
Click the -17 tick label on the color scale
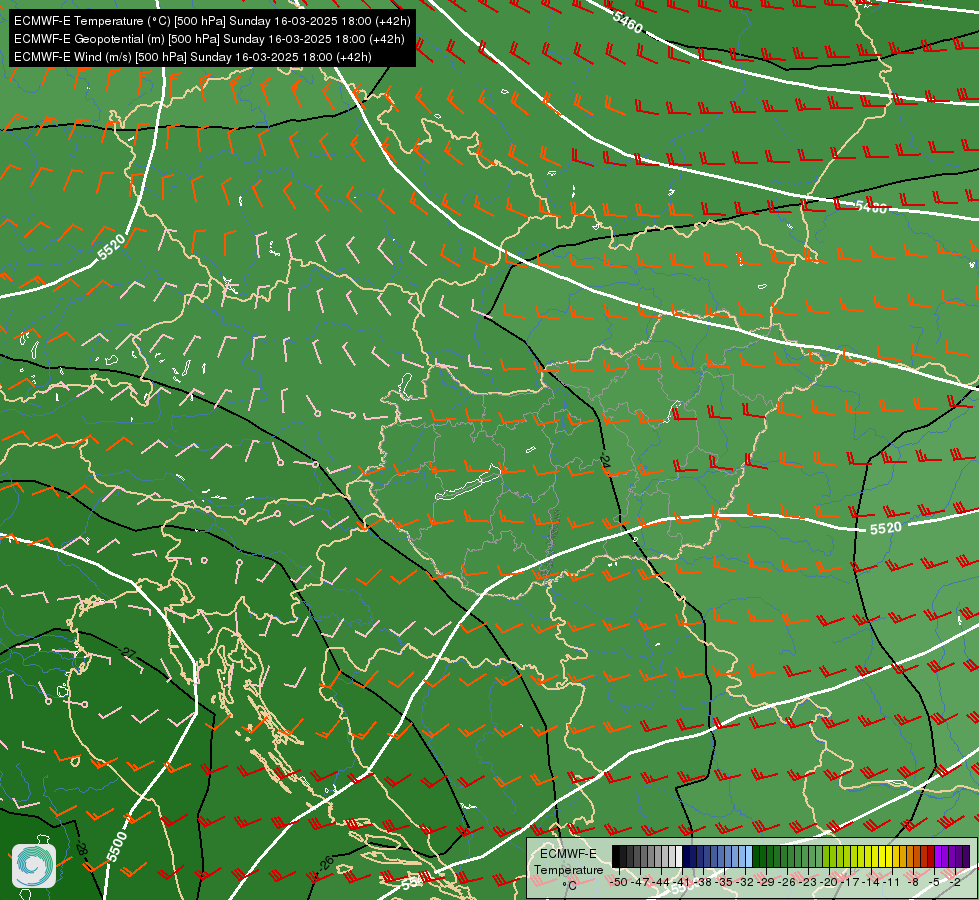pyautogui.click(x=850, y=882)
